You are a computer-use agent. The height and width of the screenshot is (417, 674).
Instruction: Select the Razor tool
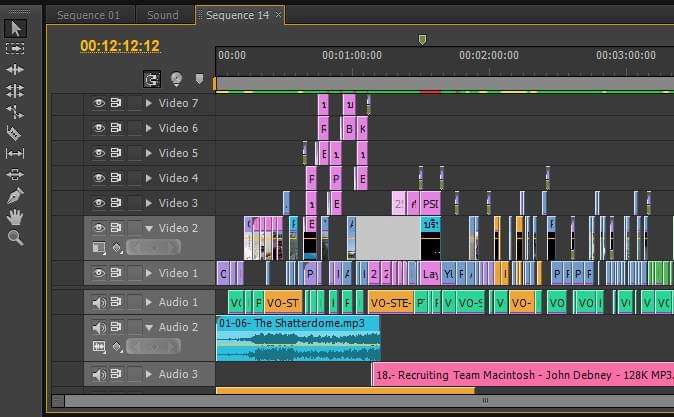point(14,133)
